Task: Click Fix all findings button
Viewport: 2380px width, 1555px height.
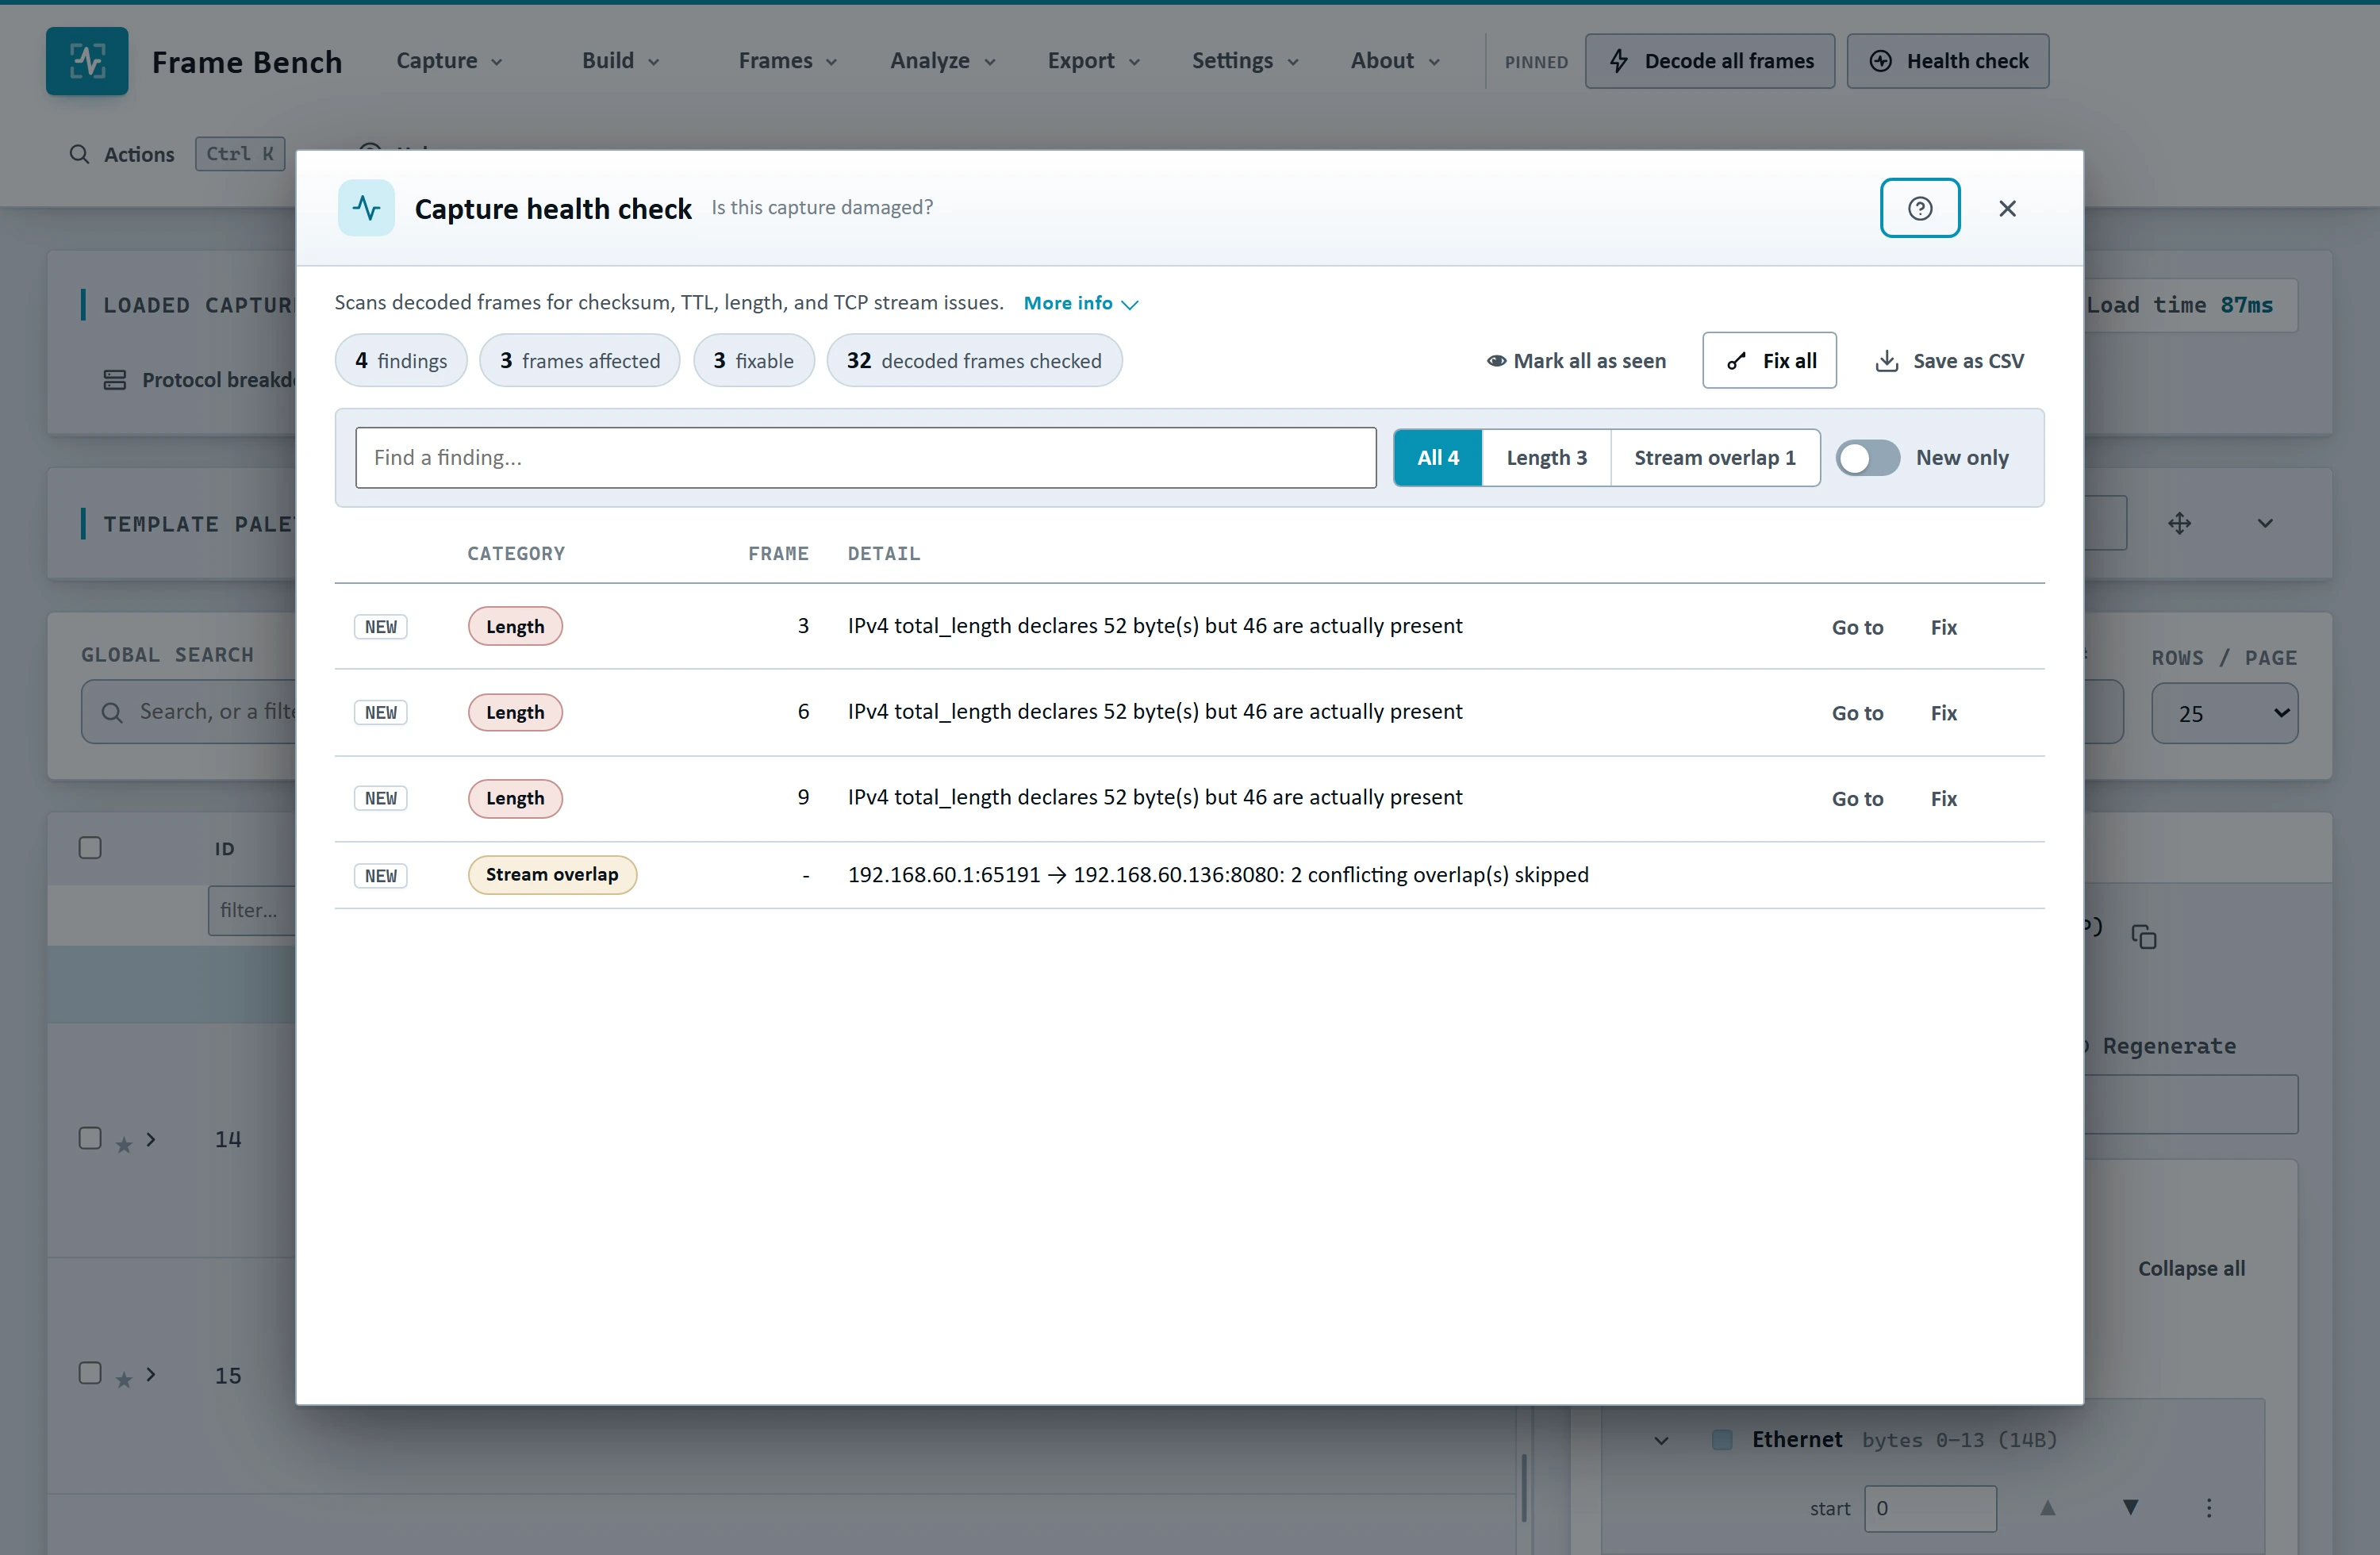Action: pos(1769,361)
